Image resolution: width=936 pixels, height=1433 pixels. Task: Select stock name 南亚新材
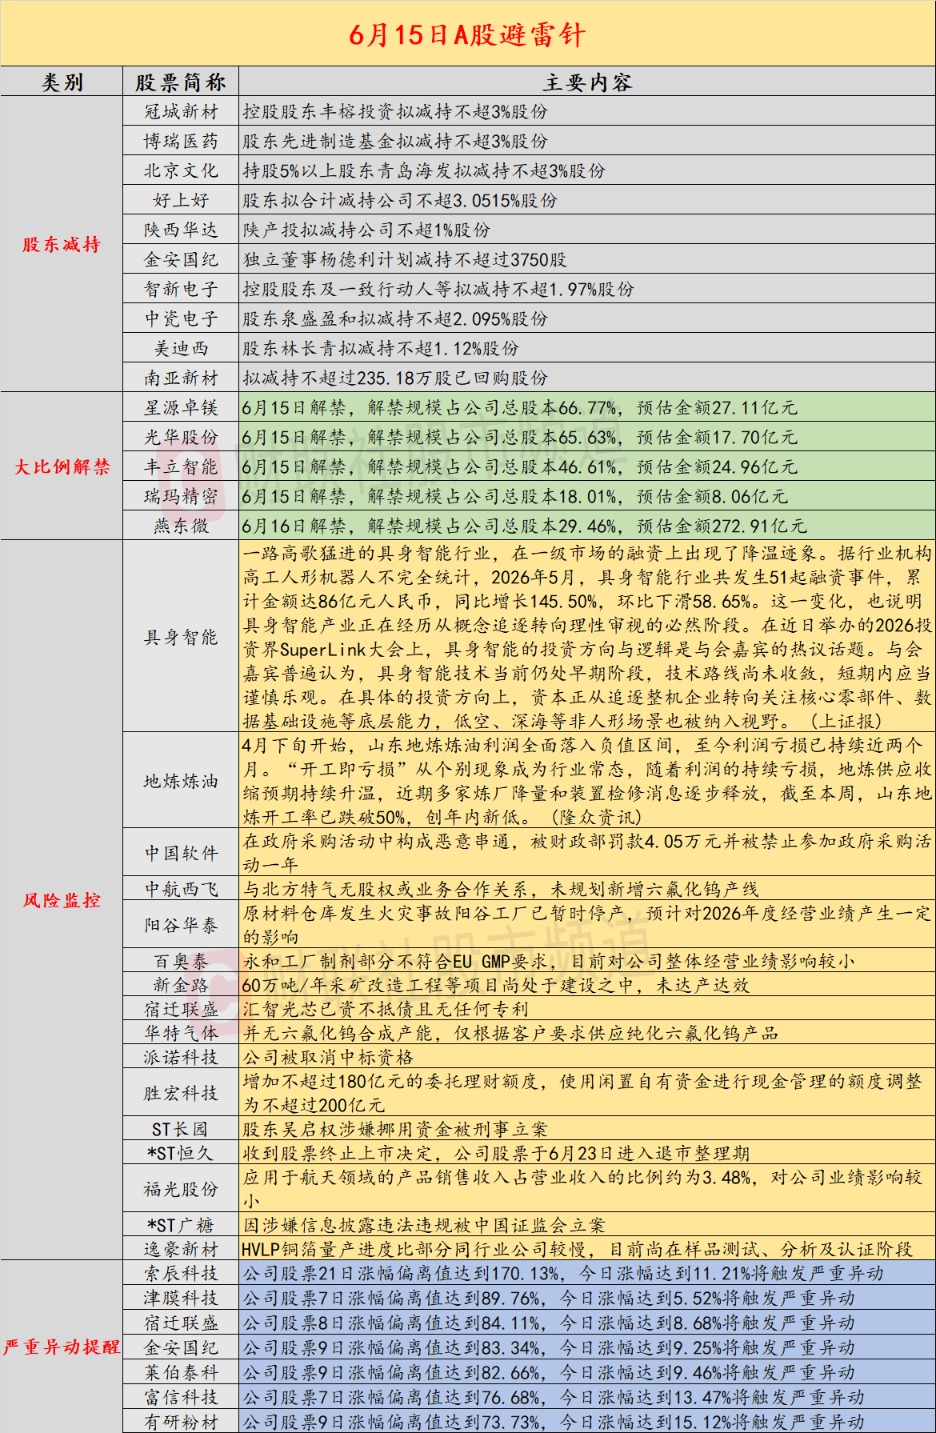(181, 378)
